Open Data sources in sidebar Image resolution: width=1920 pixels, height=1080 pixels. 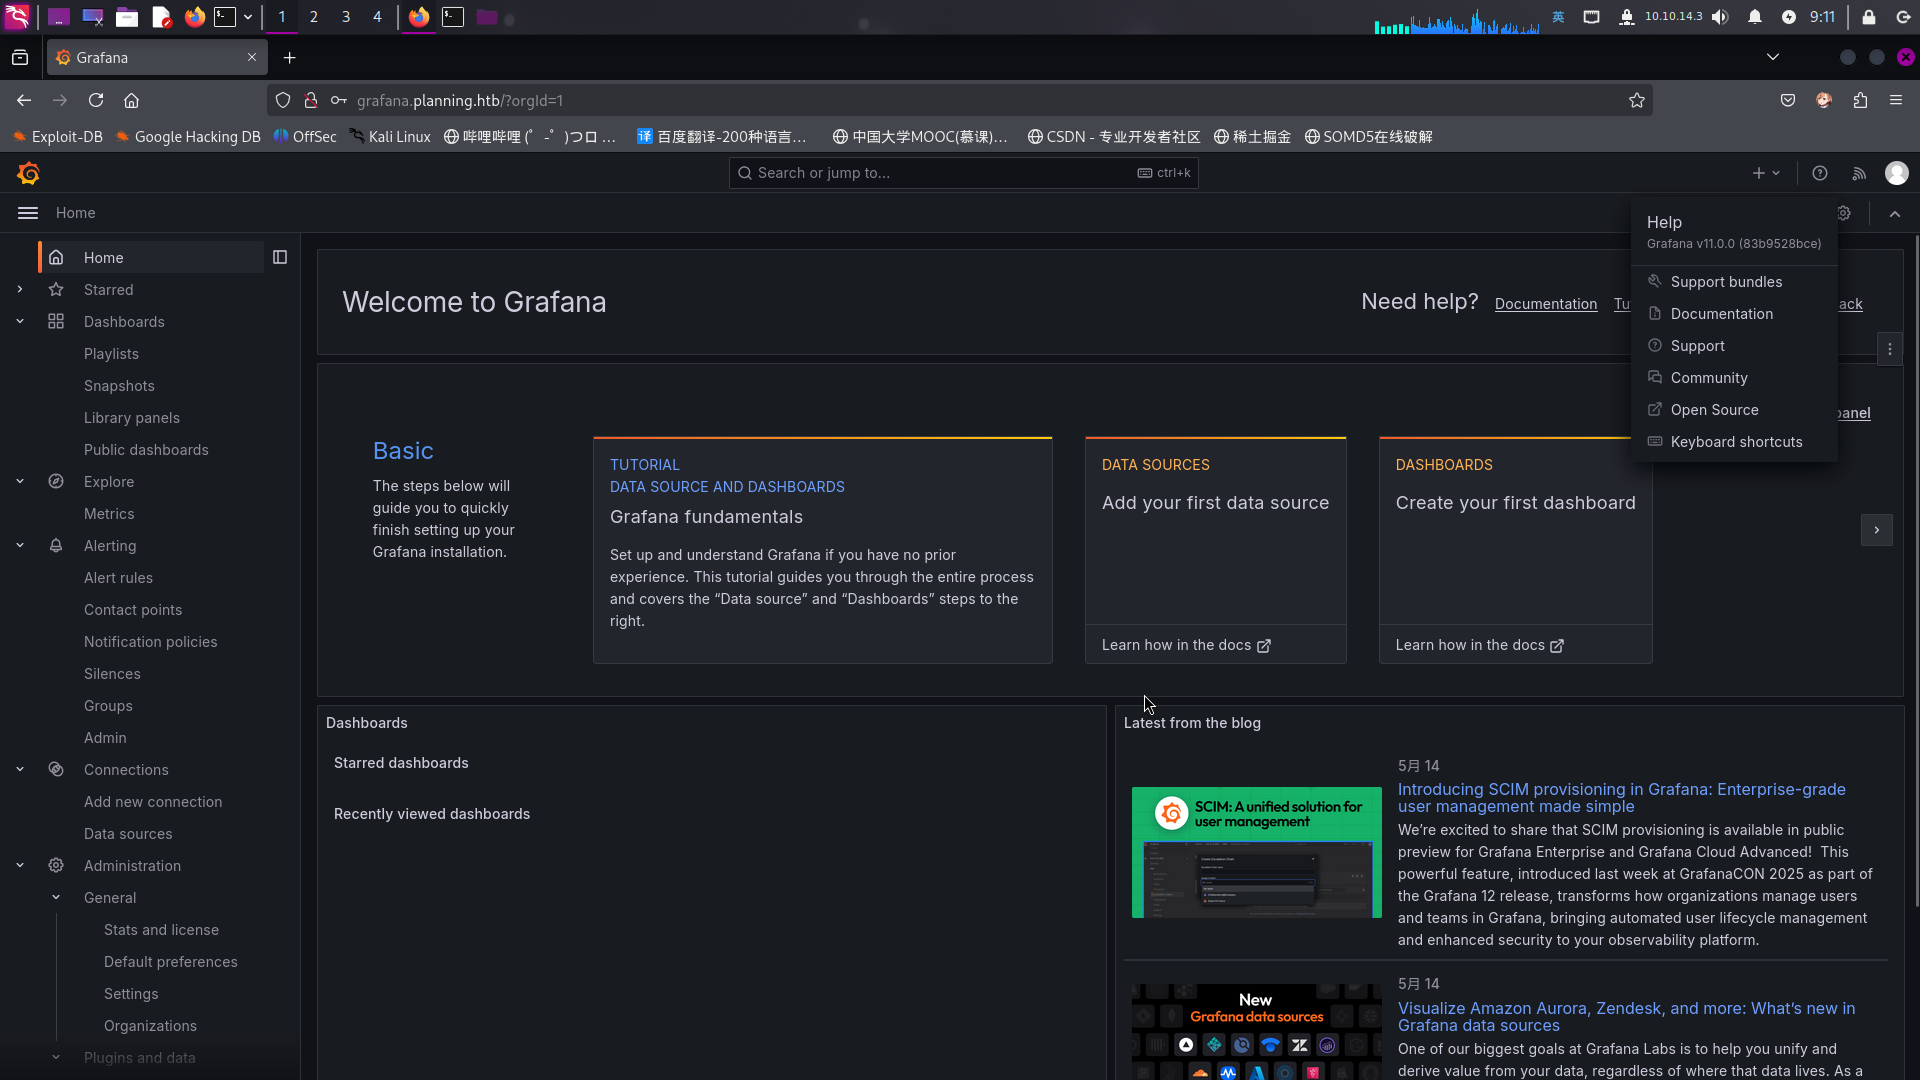[x=128, y=834]
